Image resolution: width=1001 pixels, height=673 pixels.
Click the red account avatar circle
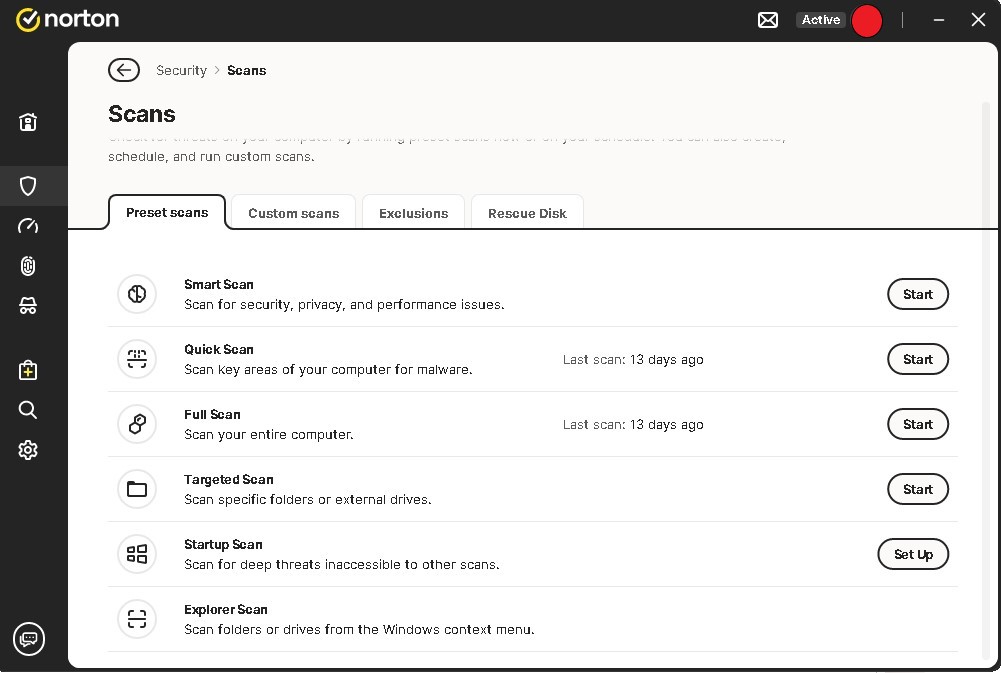click(866, 20)
